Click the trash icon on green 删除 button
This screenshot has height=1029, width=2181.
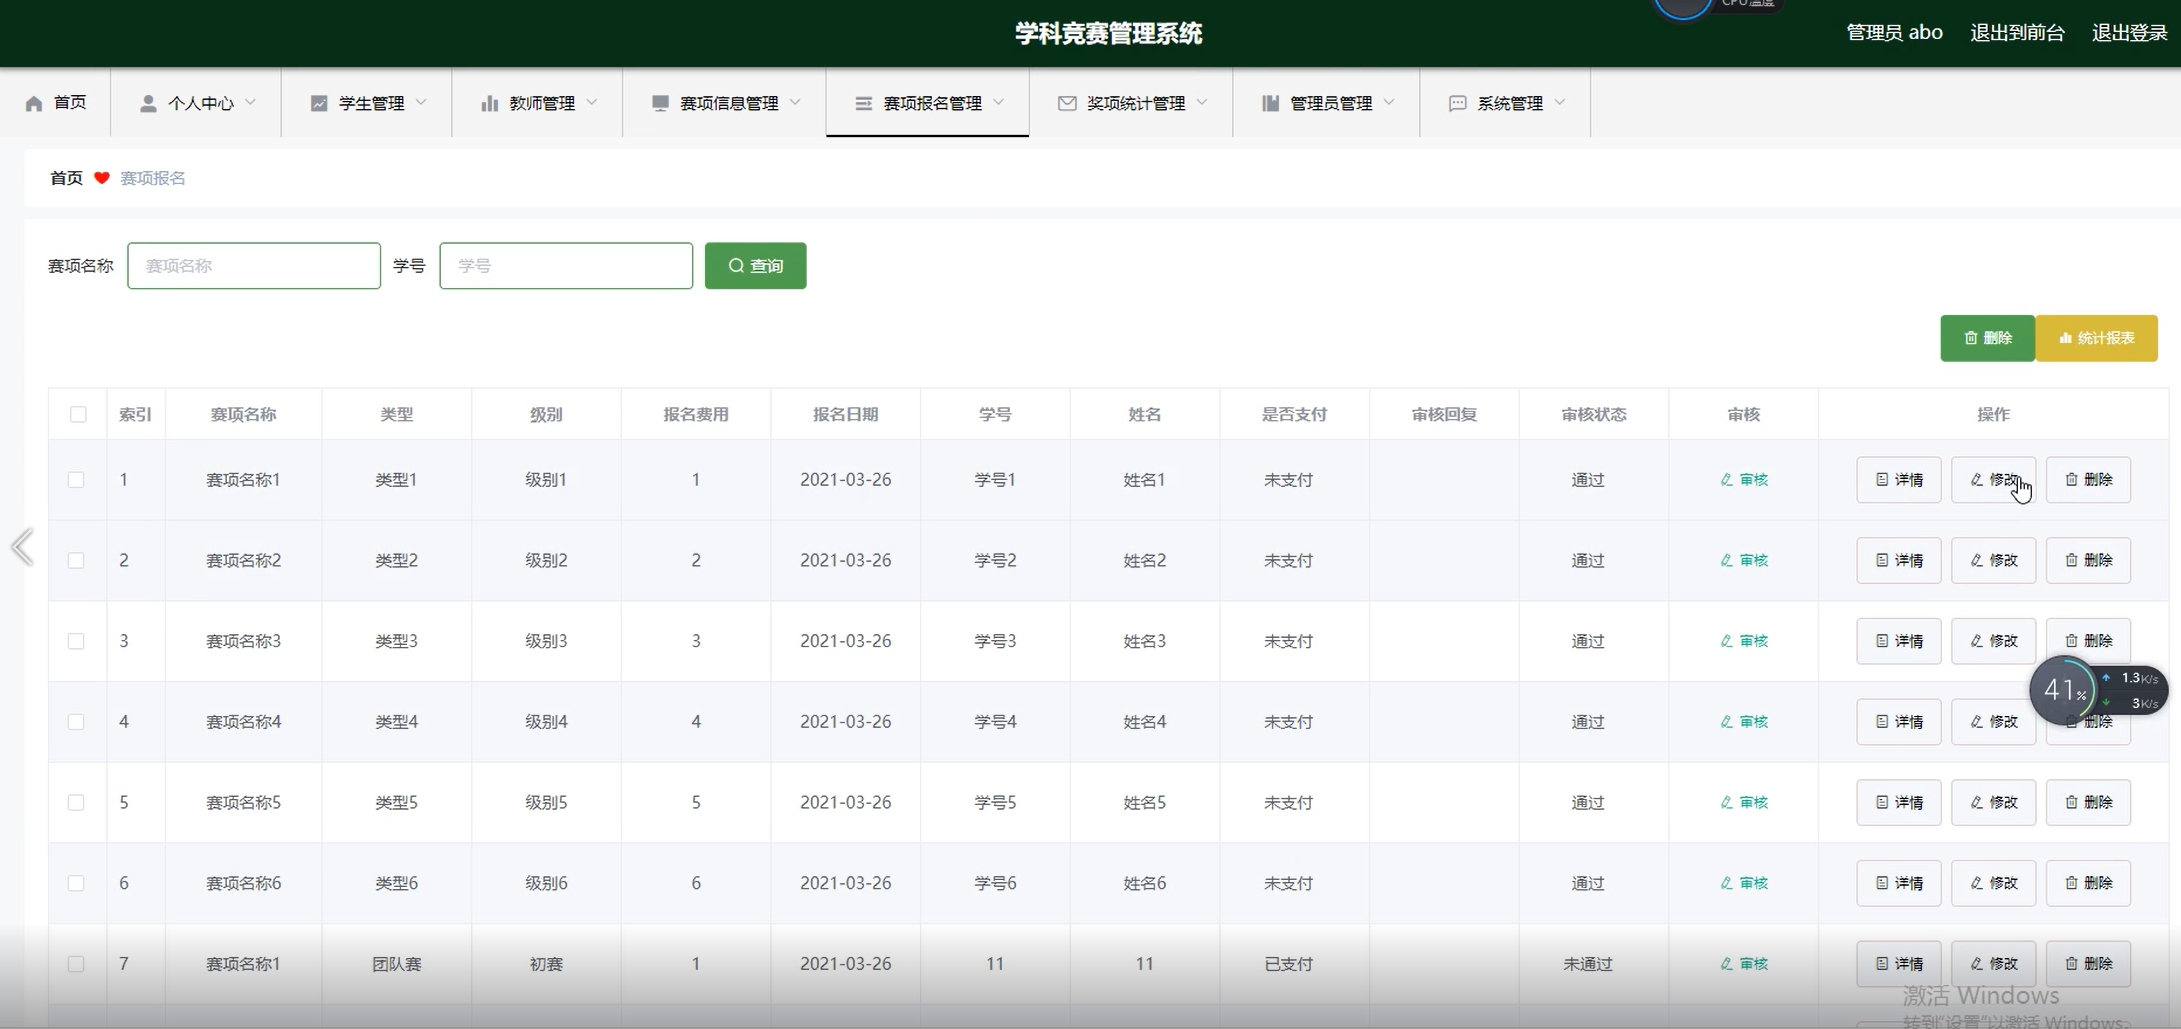tap(1971, 338)
